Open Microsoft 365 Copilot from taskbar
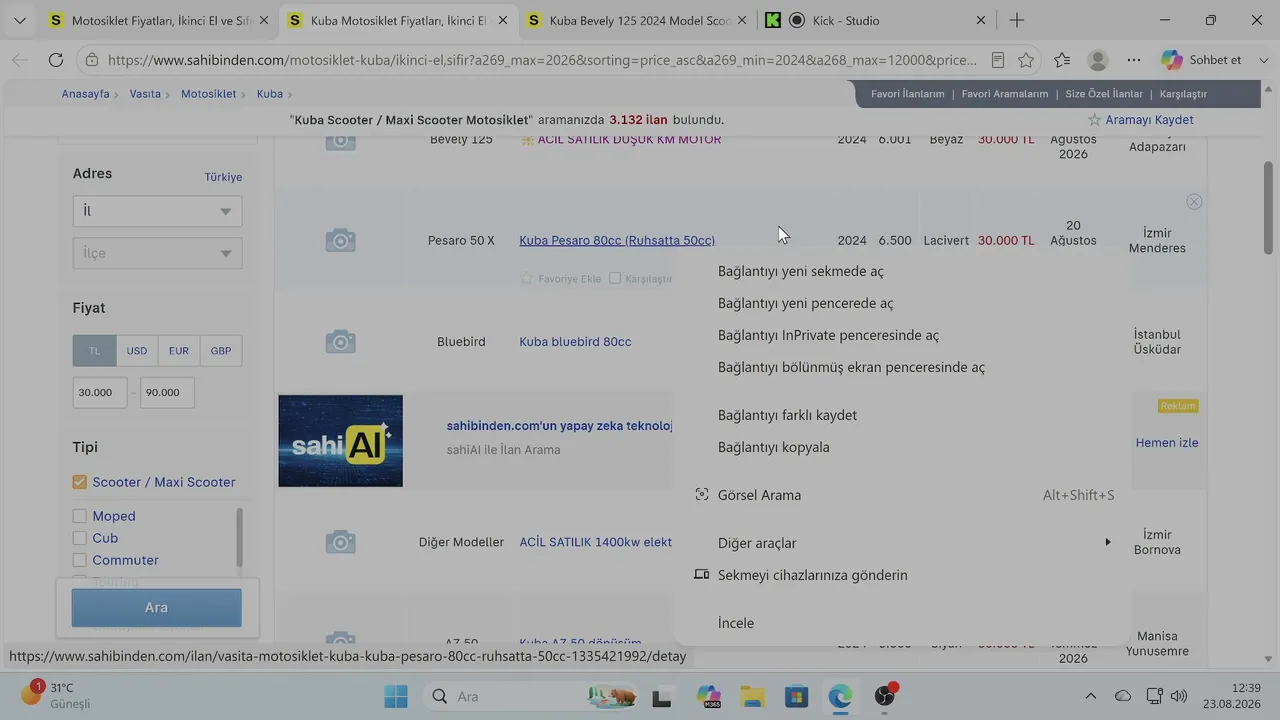The image size is (1280, 720). coord(709,696)
